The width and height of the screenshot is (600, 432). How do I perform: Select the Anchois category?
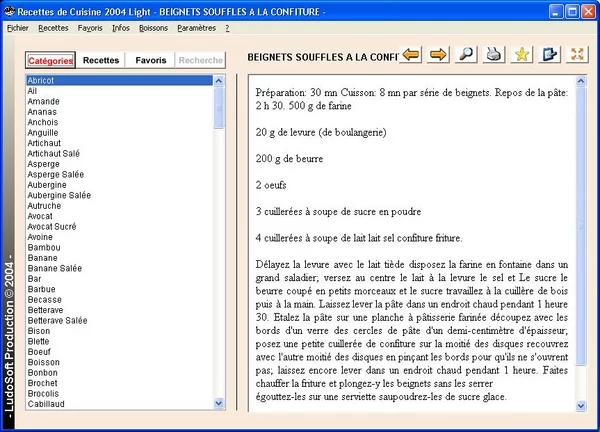point(119,122)
